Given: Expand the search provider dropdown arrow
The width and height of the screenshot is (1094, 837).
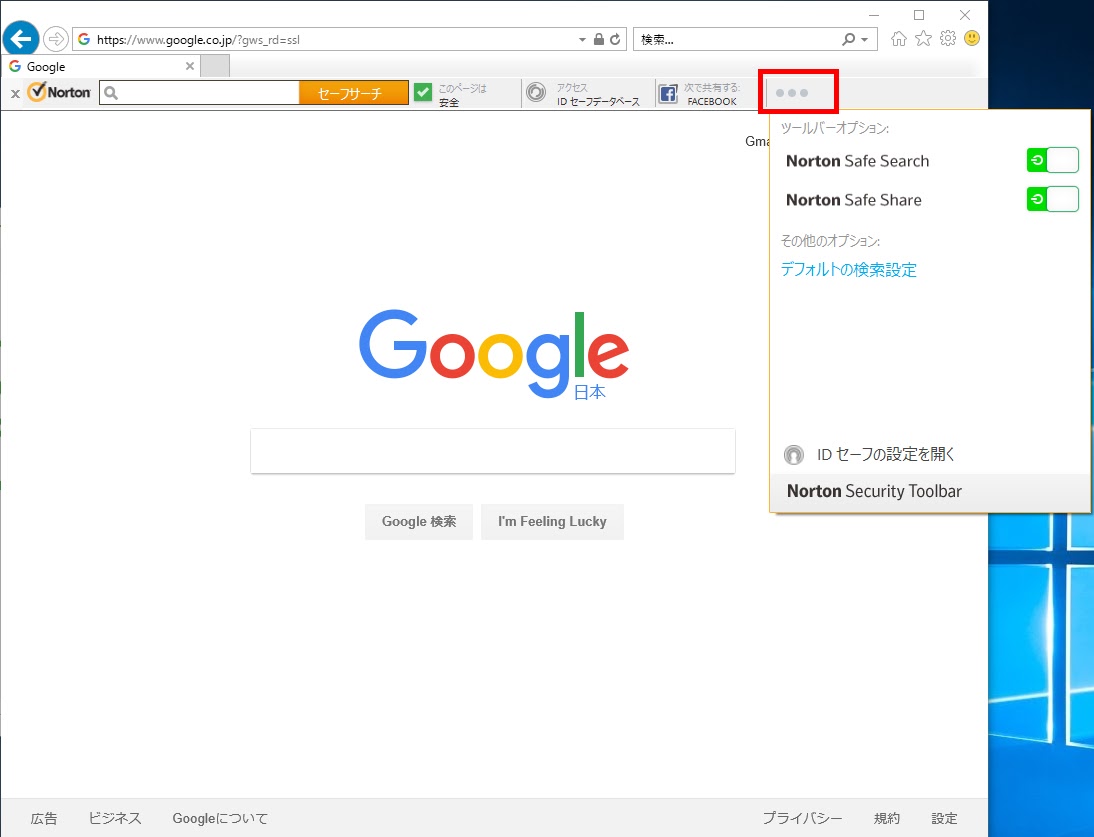Looking at the screenshot, I should click(x=864, y=40).
